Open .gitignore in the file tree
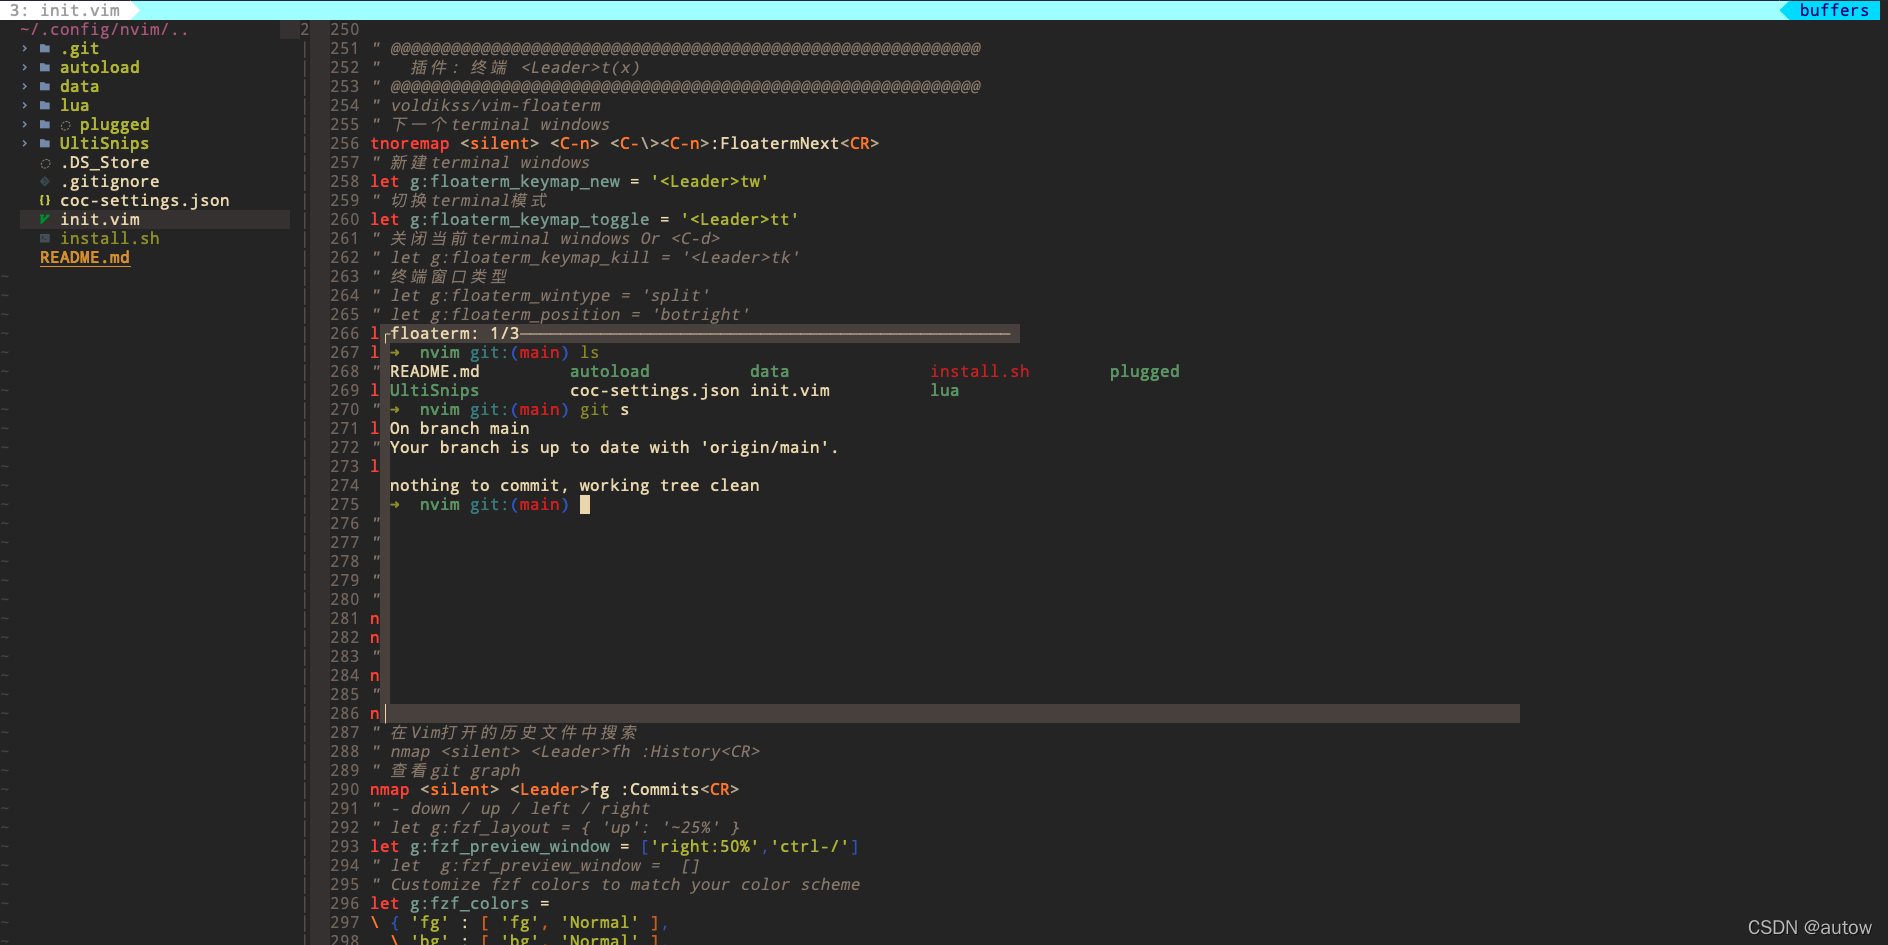1888x945 pixels. coord(110,182)
